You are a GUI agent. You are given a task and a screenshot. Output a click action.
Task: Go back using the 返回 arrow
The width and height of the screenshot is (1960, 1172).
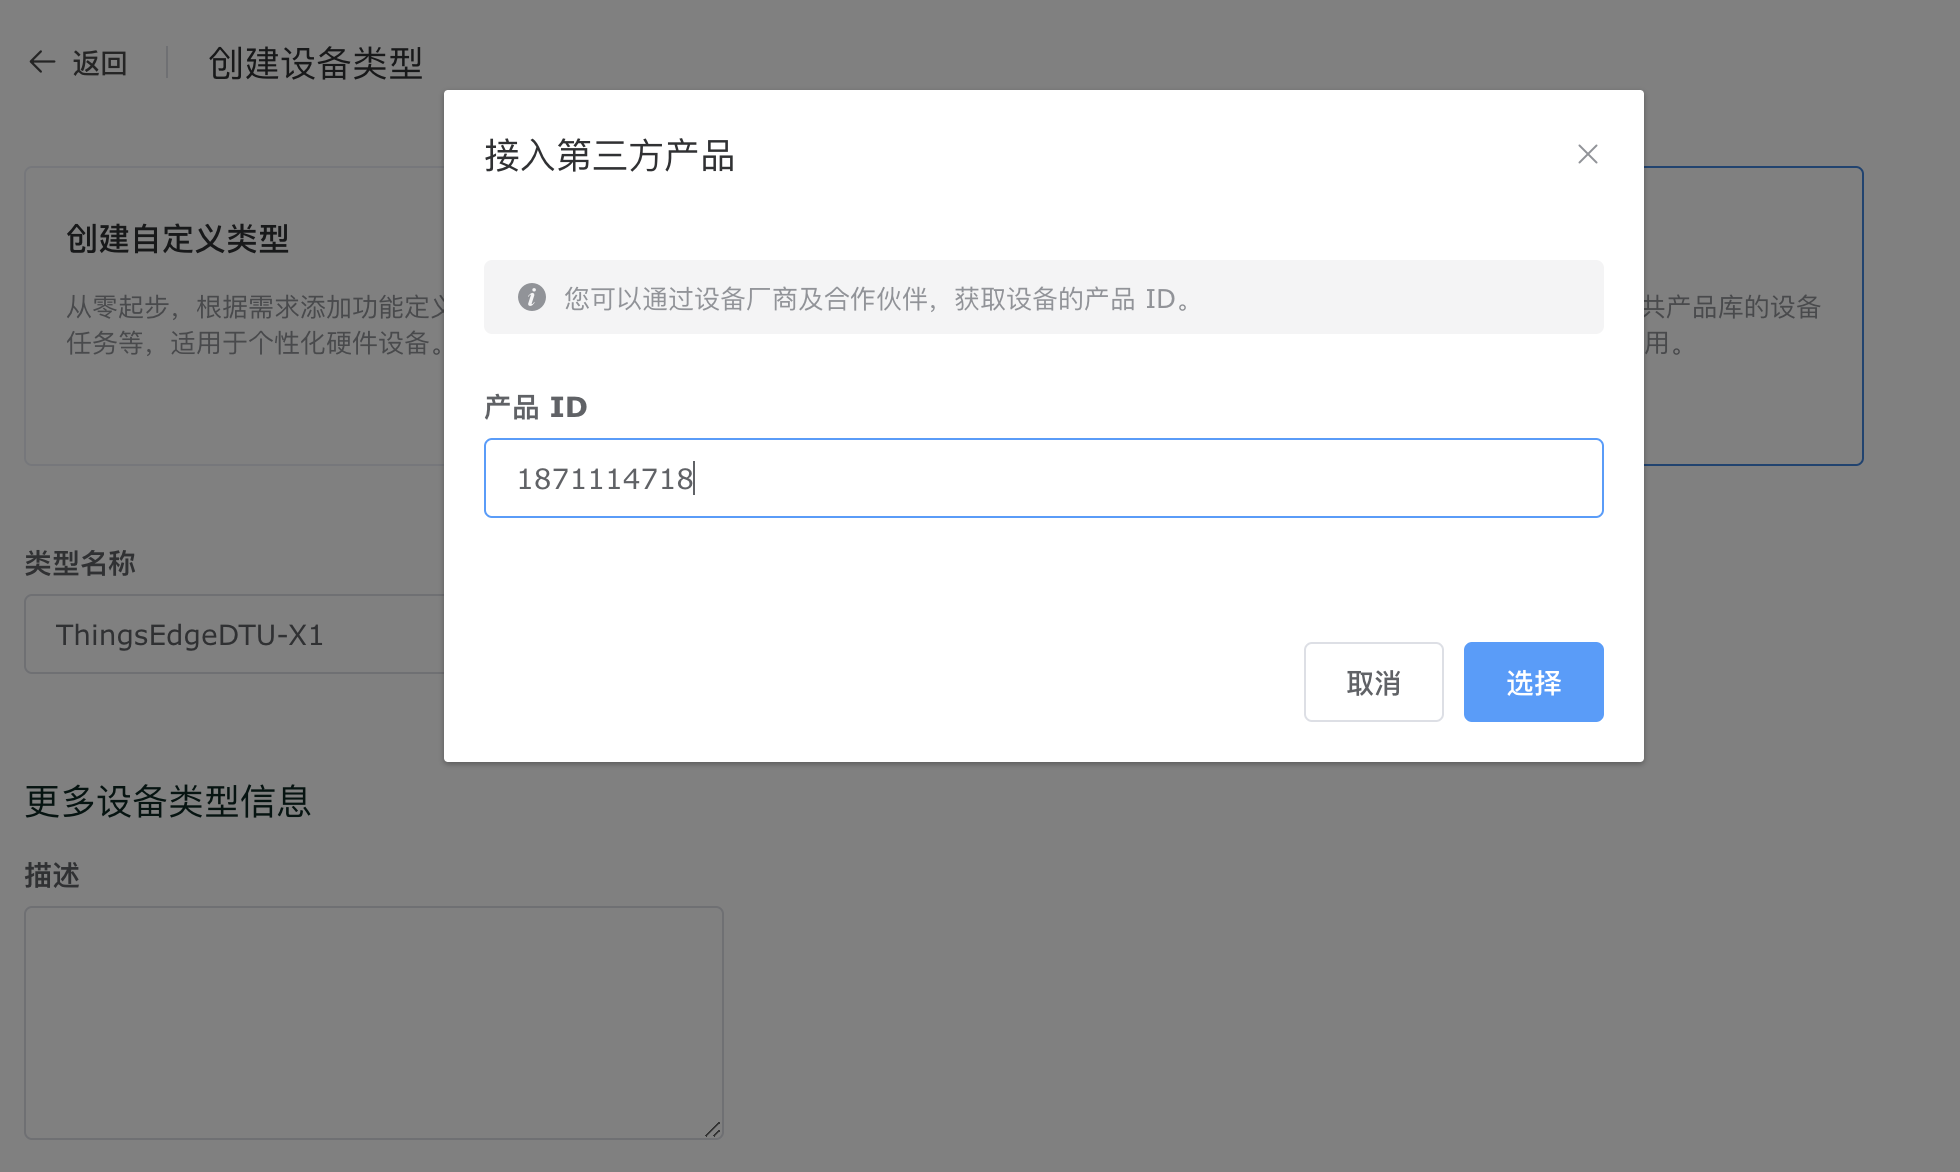tap(41, 62)
